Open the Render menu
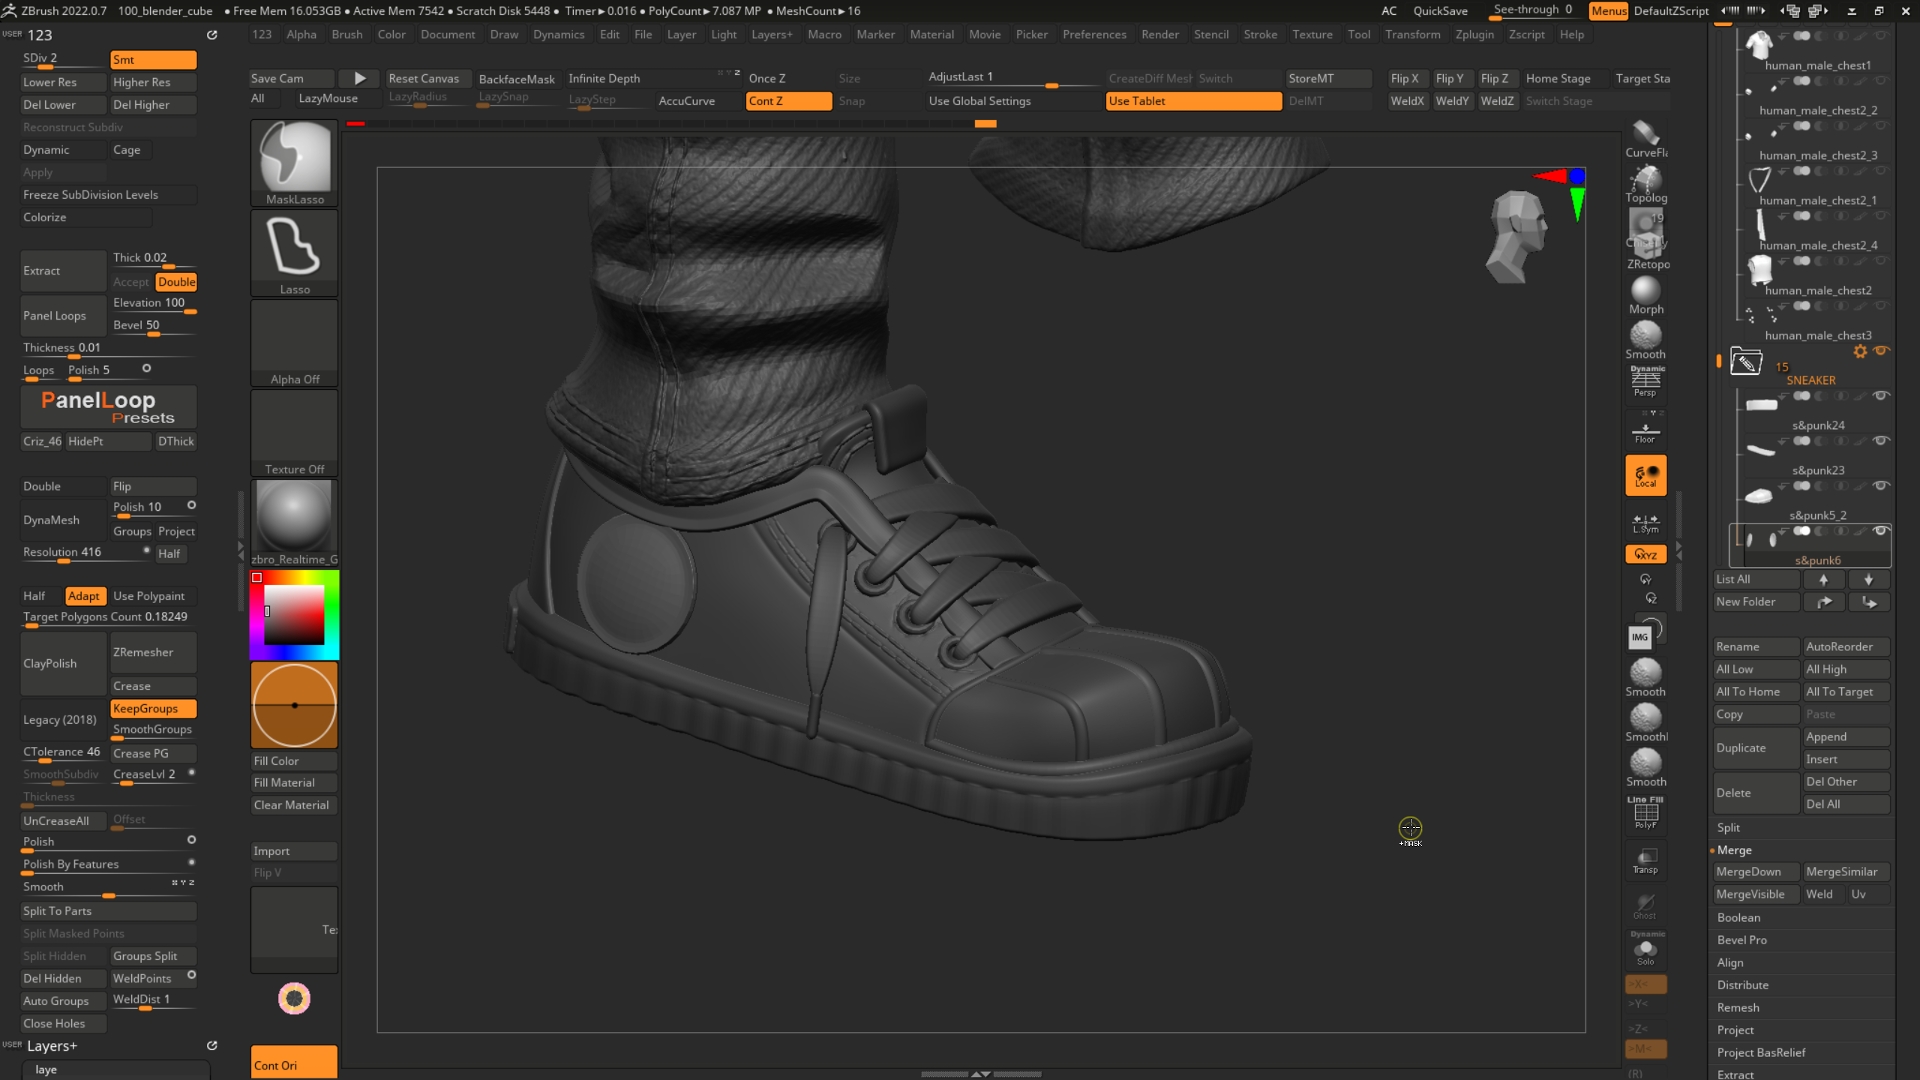1920x1080 pixels. tap(1160, 34)
